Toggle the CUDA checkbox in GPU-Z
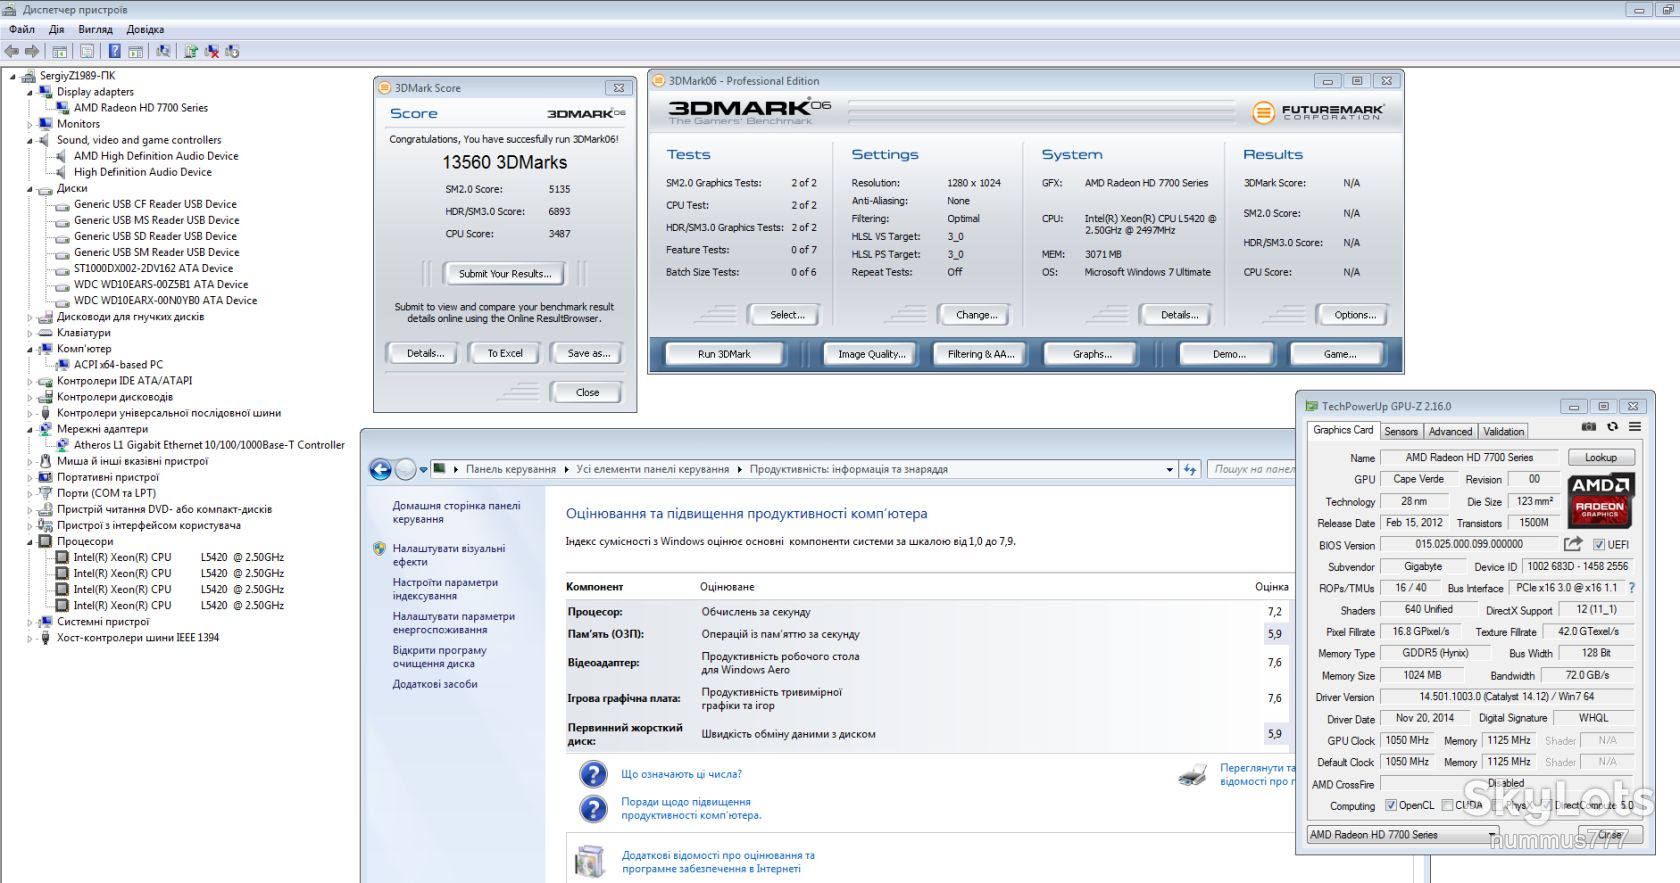Screen dimensions: 1680x883 [x=1447, y=805]
